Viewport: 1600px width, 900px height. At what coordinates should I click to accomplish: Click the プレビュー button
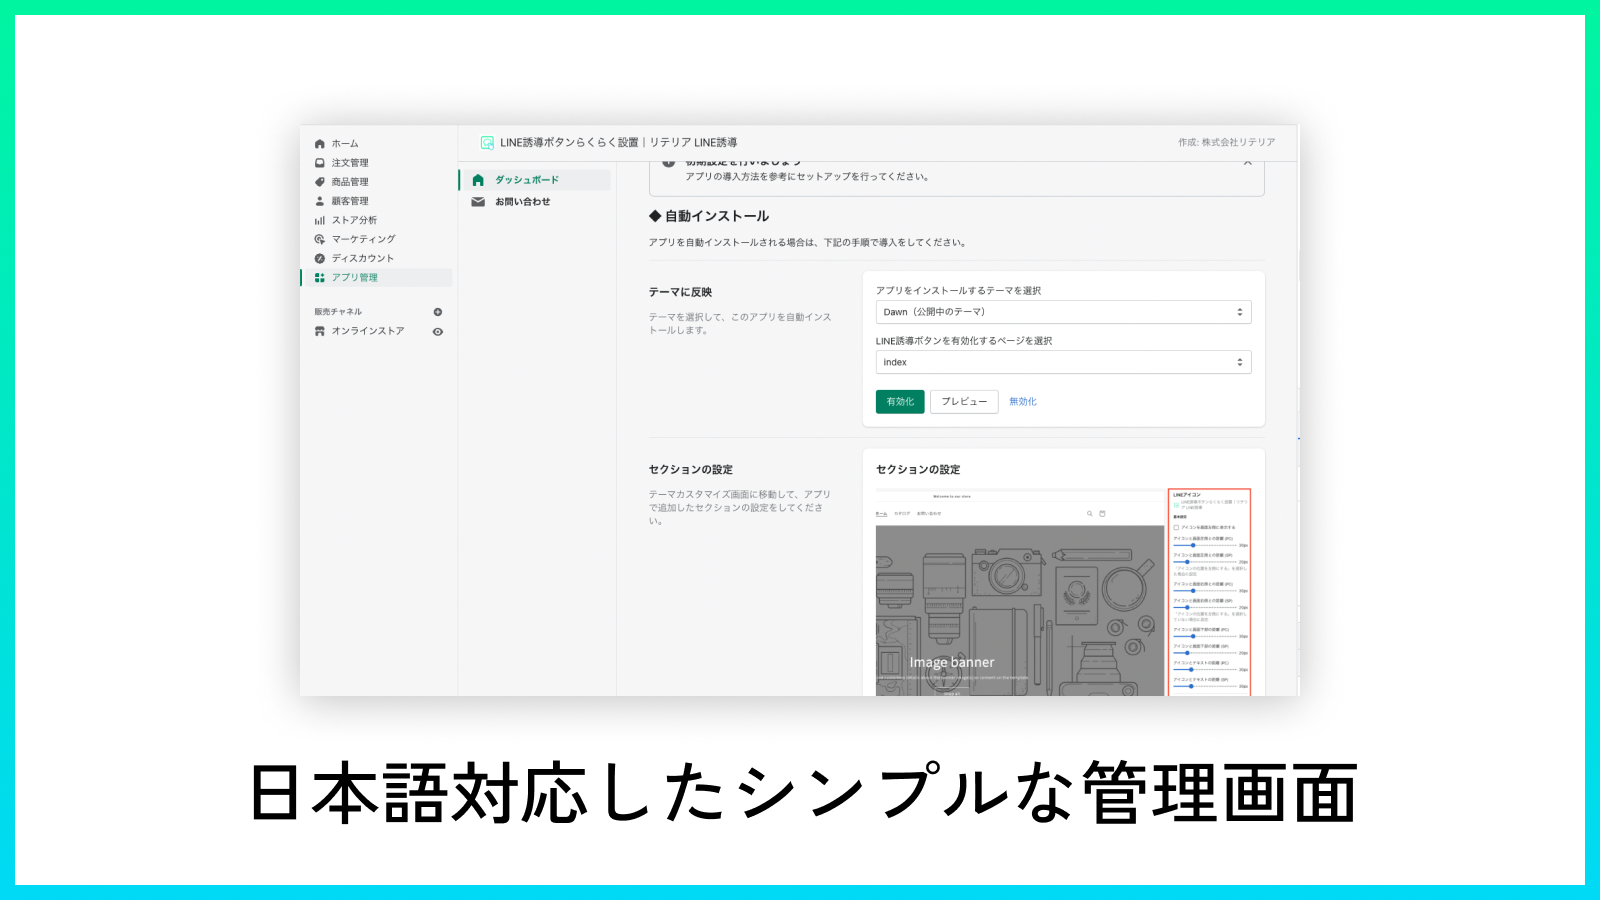point(964,401)
